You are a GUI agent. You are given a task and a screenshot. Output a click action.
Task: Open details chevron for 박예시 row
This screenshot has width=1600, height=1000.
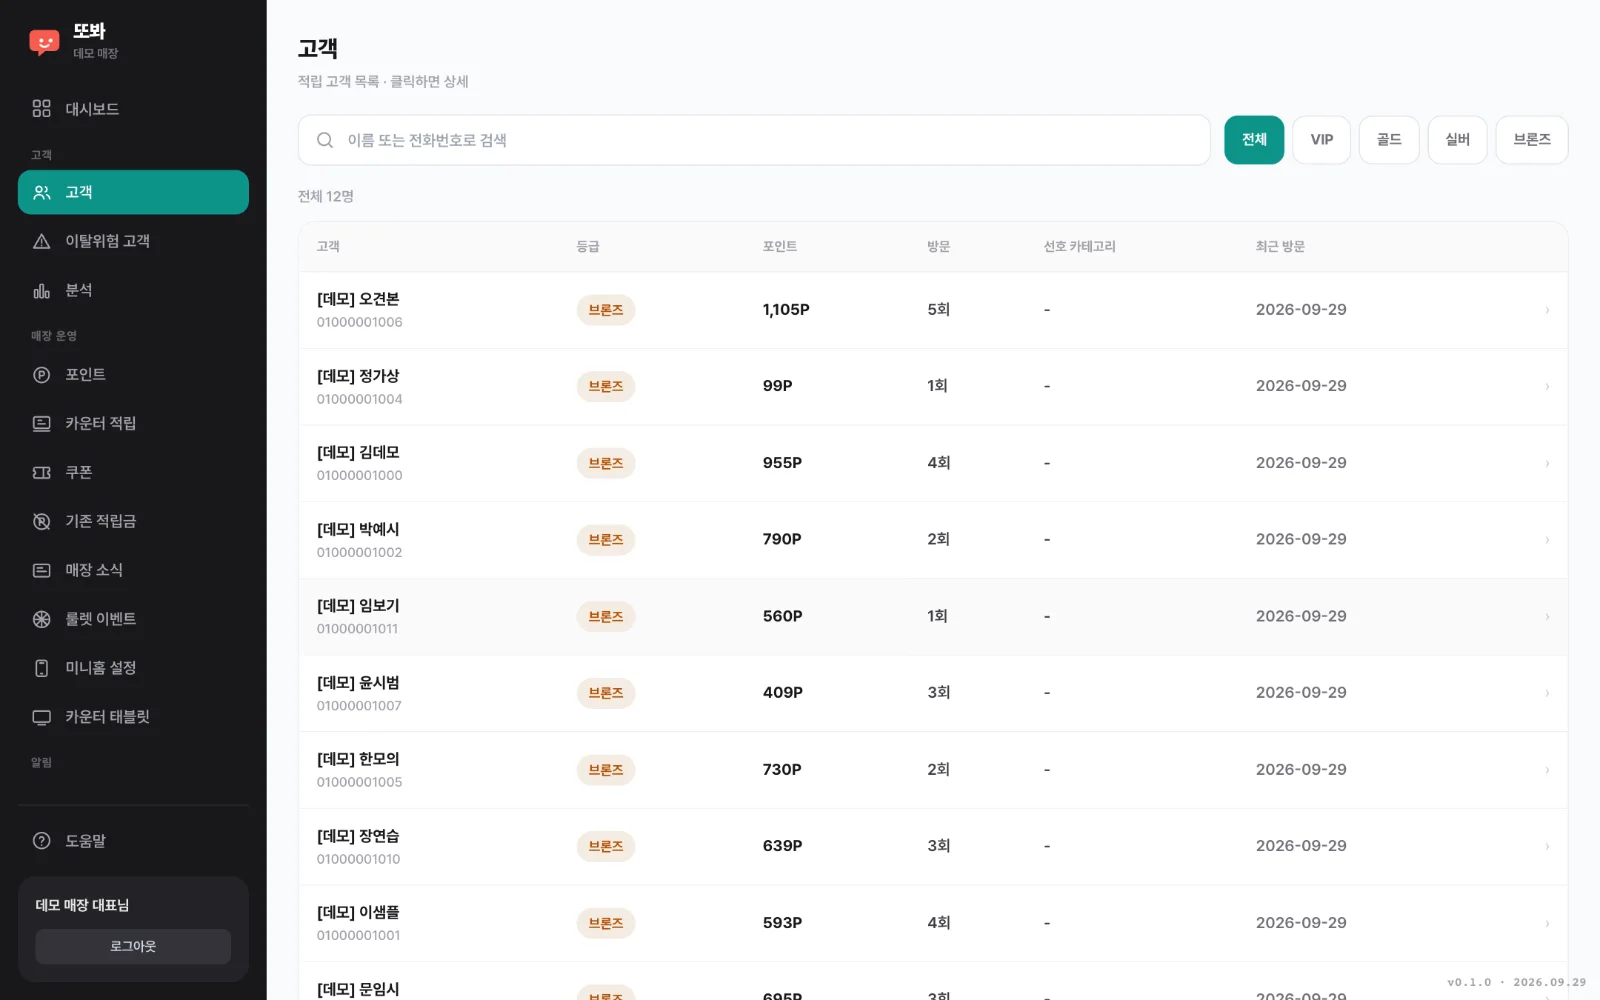[1547, 540]
